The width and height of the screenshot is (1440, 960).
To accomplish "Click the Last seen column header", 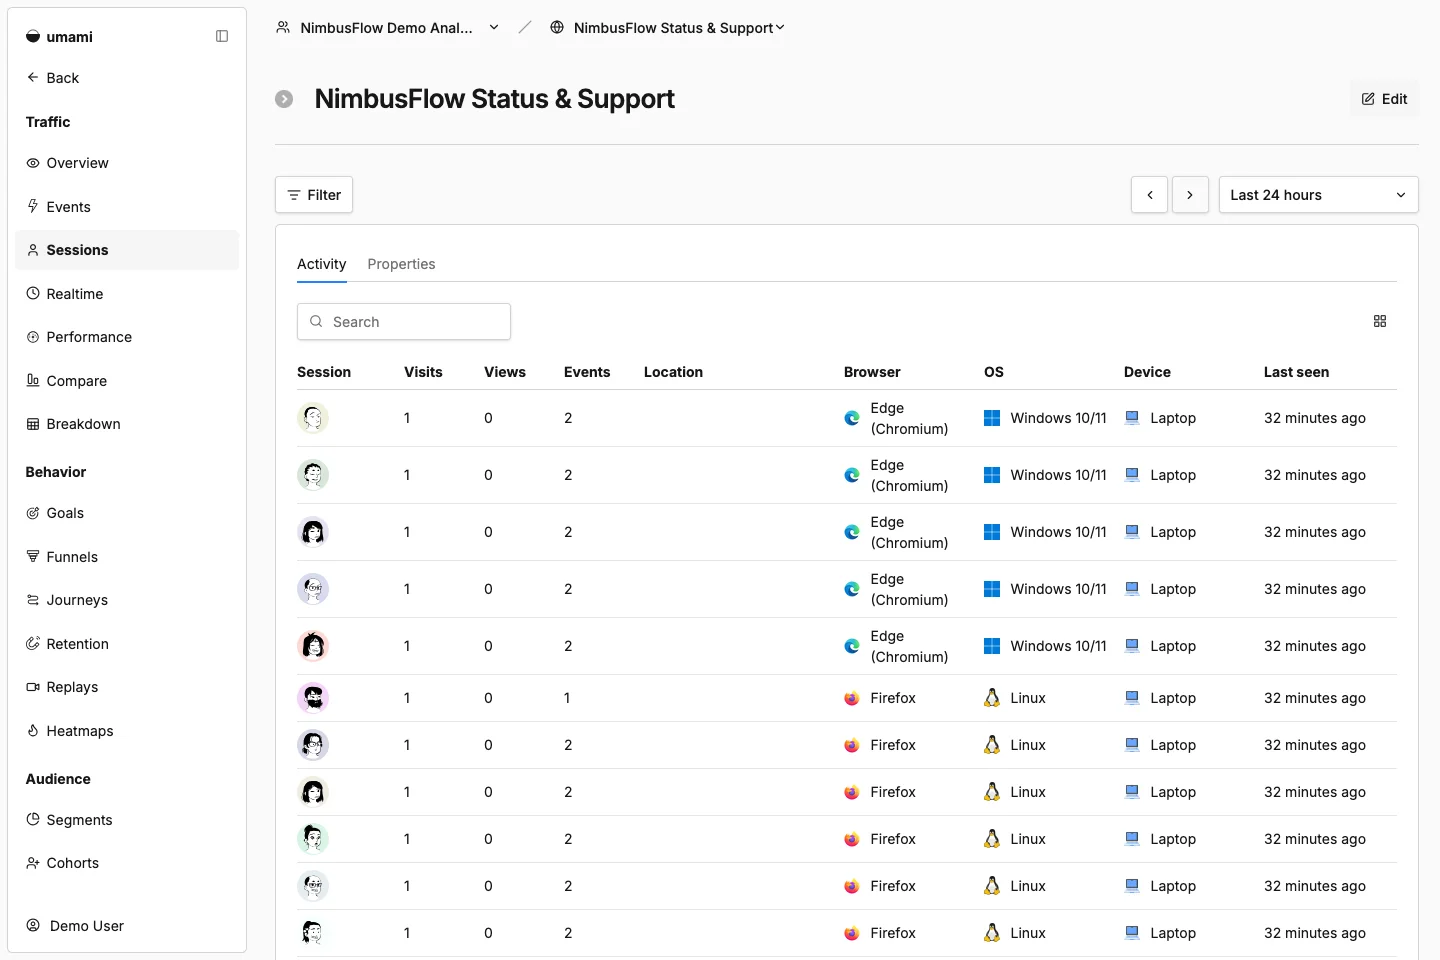I will point(1296,372).
